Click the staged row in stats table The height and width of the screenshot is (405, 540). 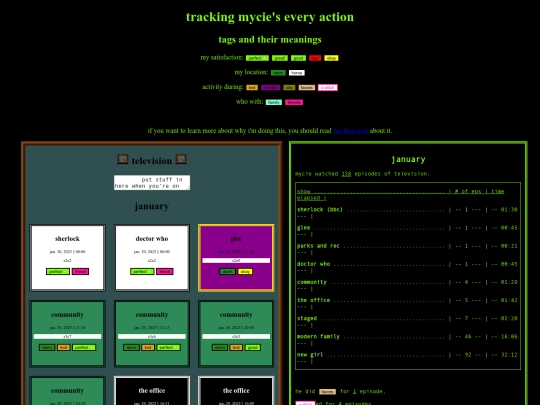[x=407, y=322]
